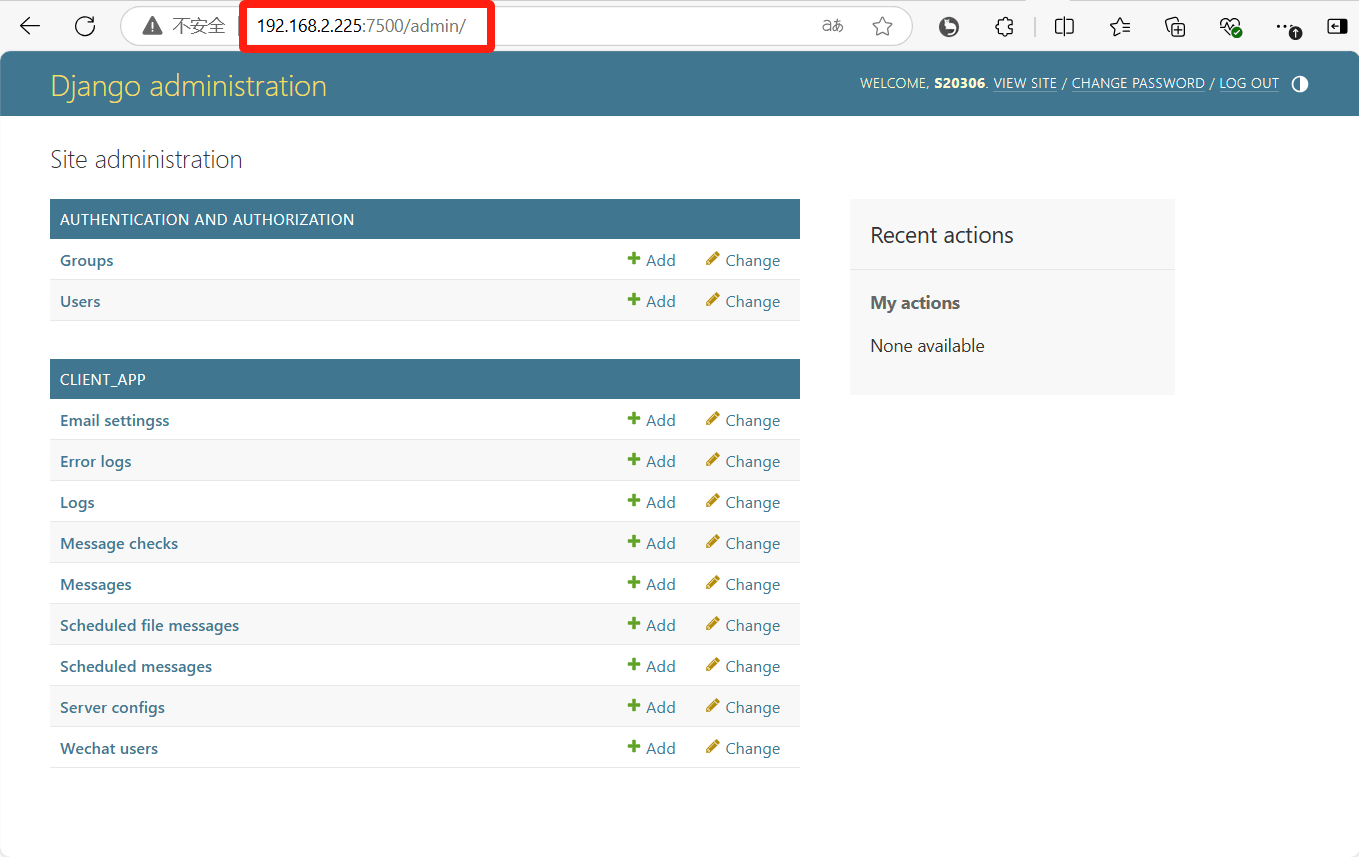The height and width of the screenshot is (857, 1359).
Task: Add a new Message check
Action: tap(652, 543)
